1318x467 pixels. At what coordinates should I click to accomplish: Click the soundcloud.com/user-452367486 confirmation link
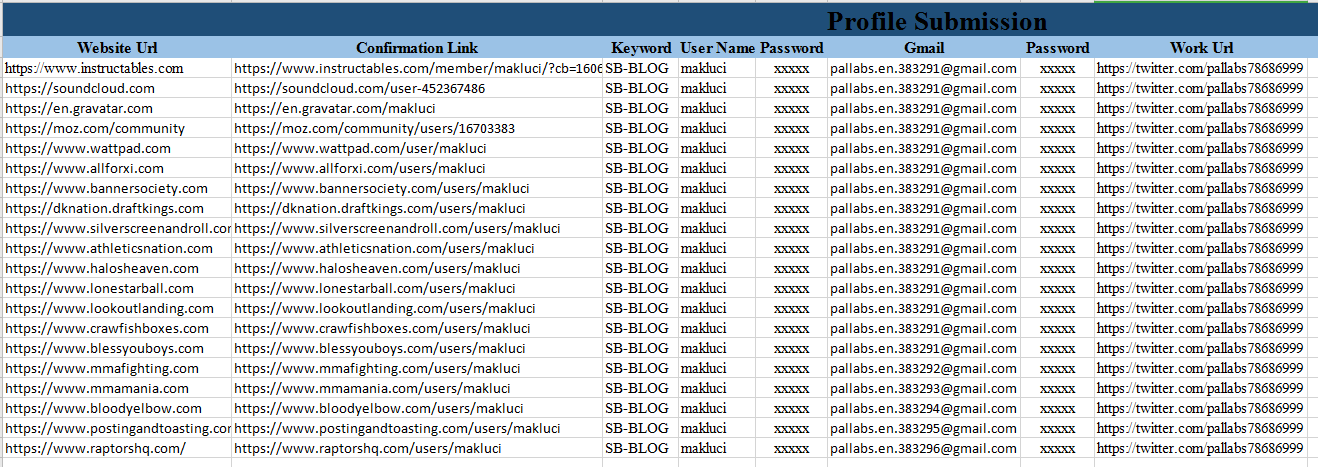tap(360, 88)
